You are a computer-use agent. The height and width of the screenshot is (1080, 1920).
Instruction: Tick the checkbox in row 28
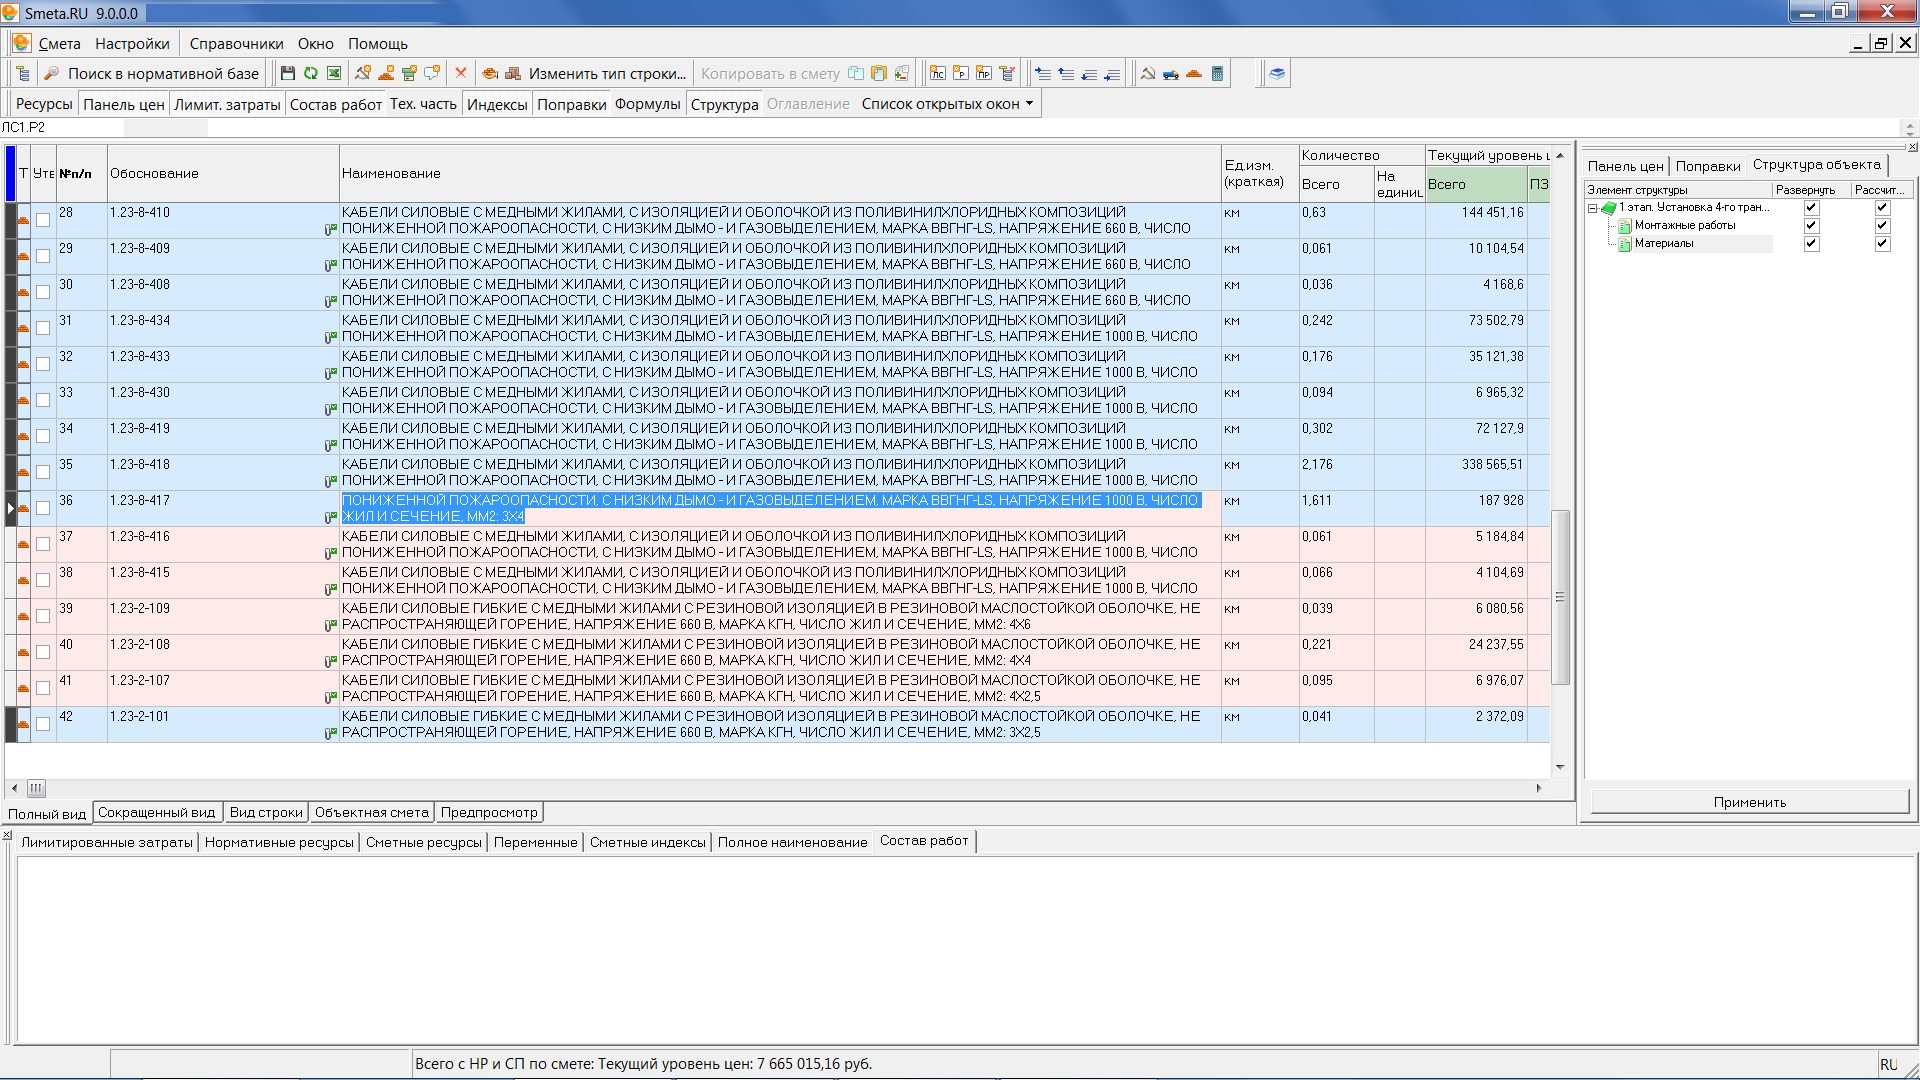43,220
